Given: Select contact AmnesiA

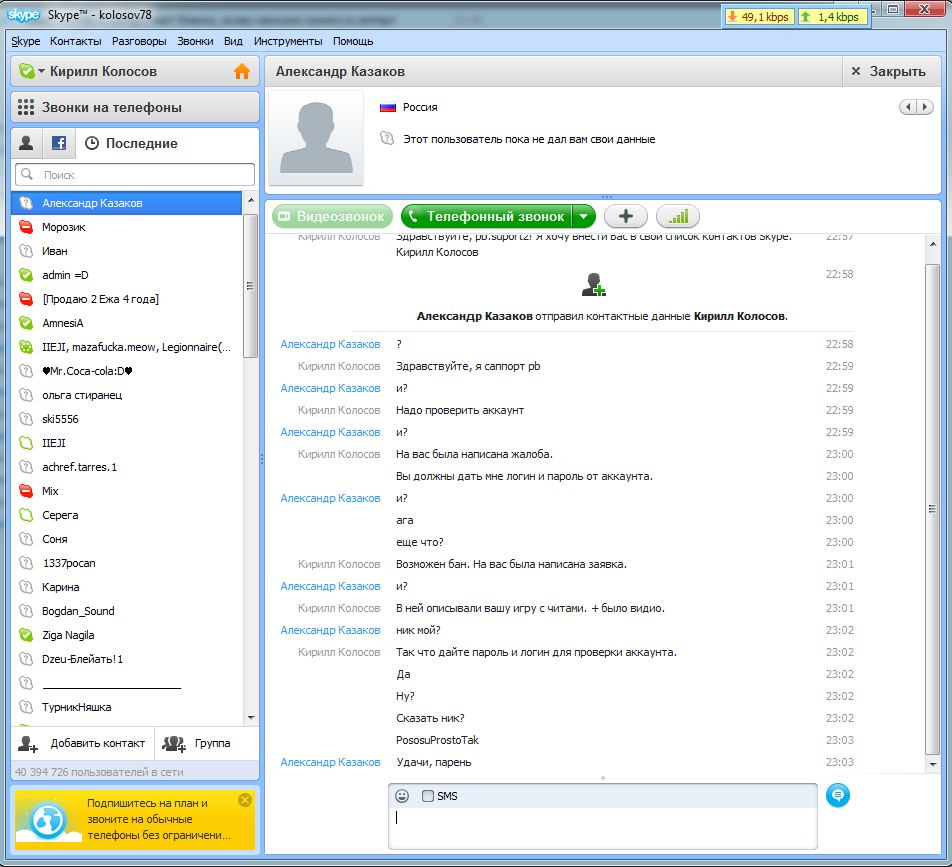Looking at the screenshot, I should [x=126, y=323].
